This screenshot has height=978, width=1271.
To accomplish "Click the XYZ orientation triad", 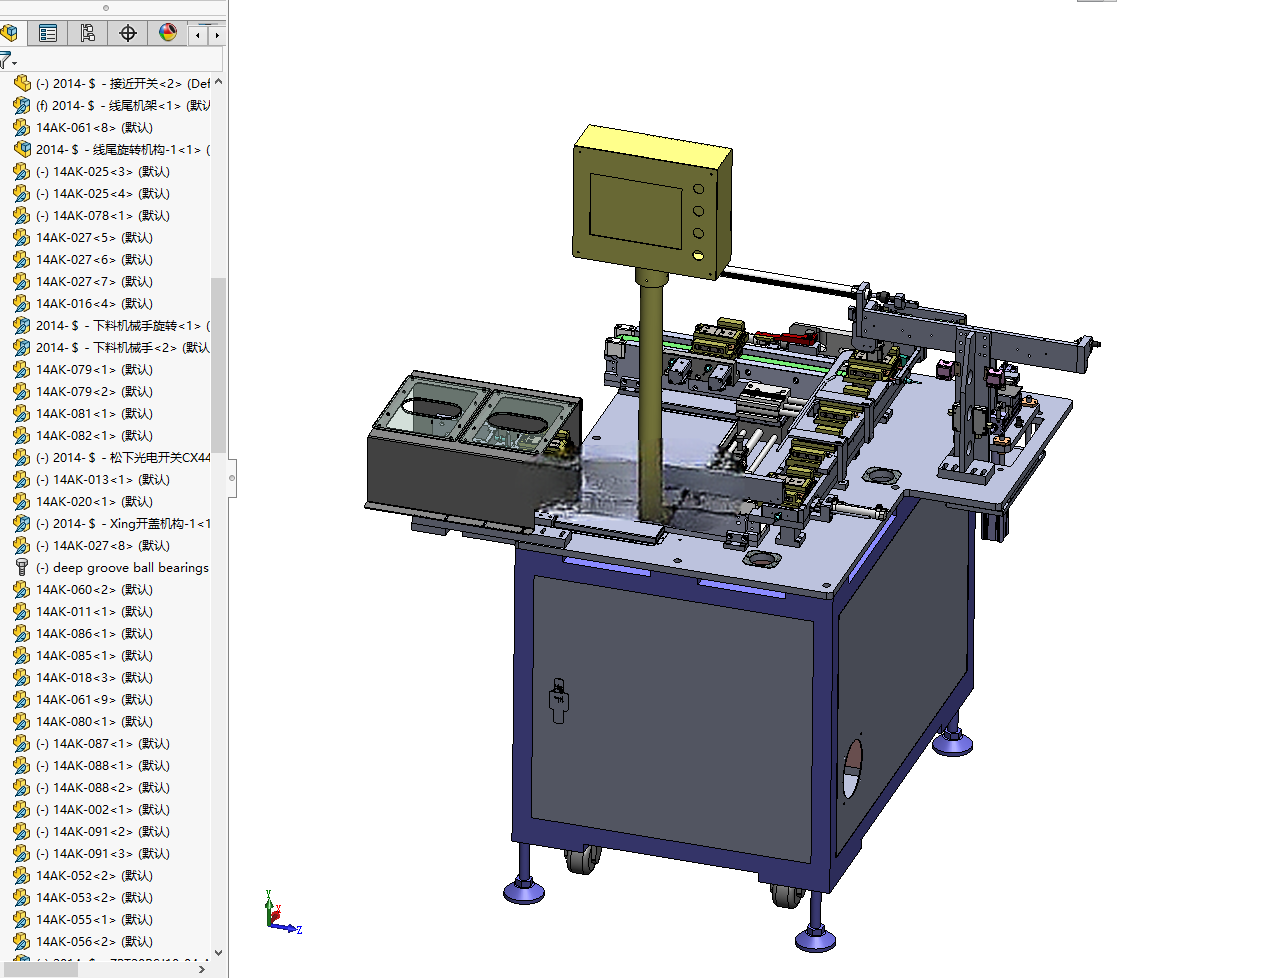I will [x=282, y=913].
